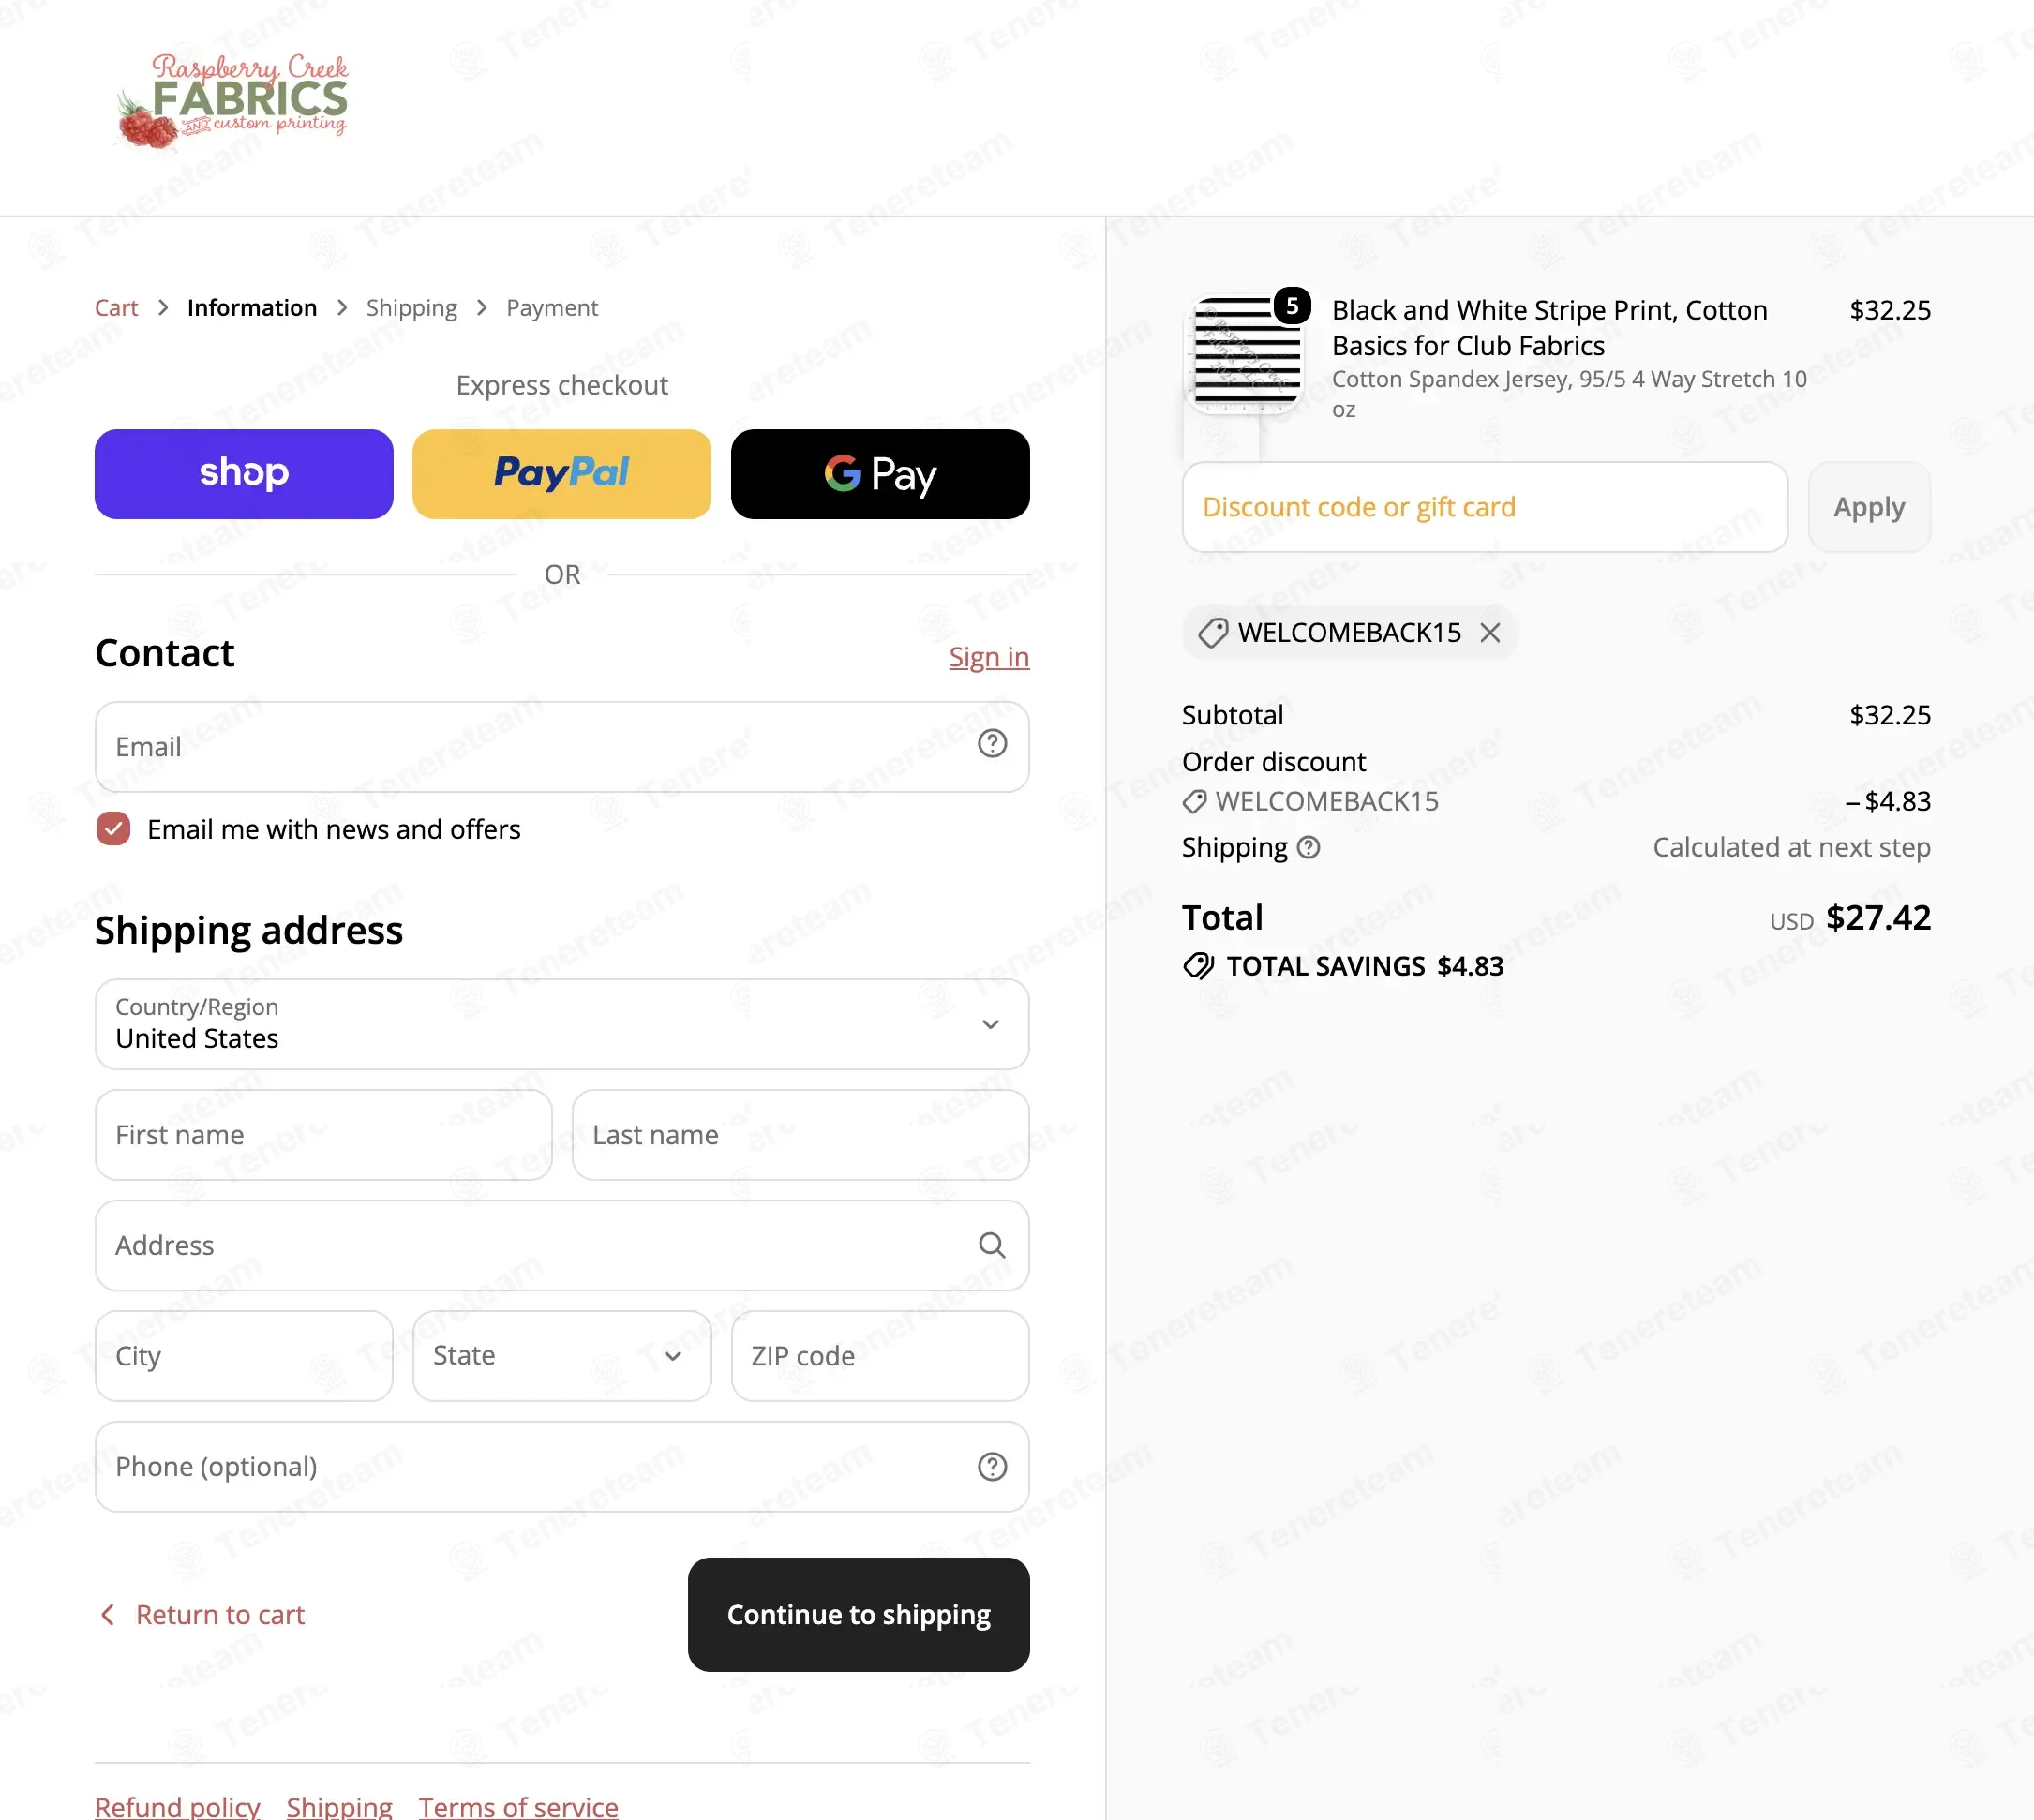
Task: Focus the Last name field
Action: (801, 1135)
